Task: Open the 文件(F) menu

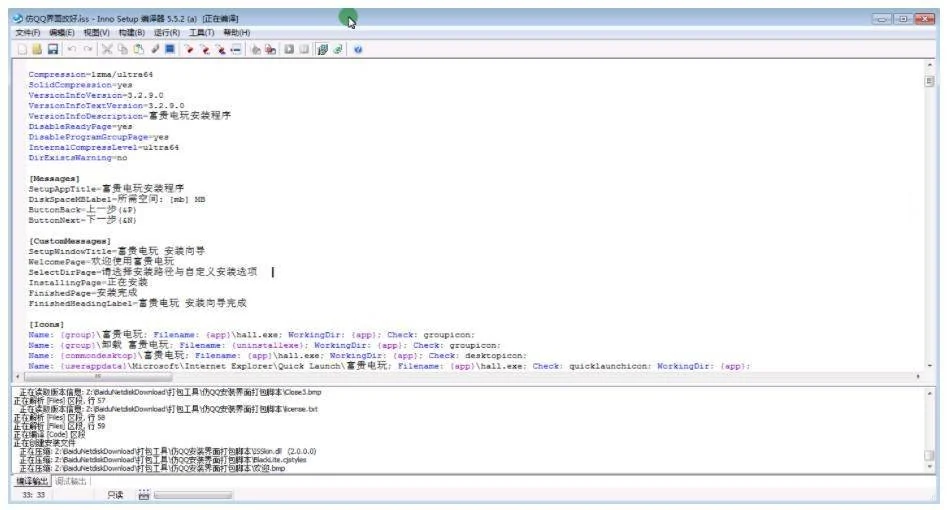Action: (x=27, y=33)
